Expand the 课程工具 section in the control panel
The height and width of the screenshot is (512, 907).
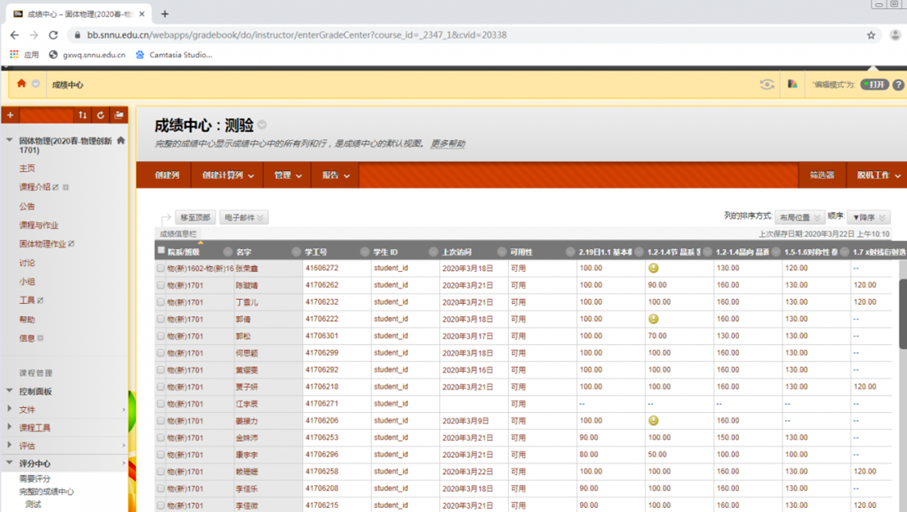10,427
